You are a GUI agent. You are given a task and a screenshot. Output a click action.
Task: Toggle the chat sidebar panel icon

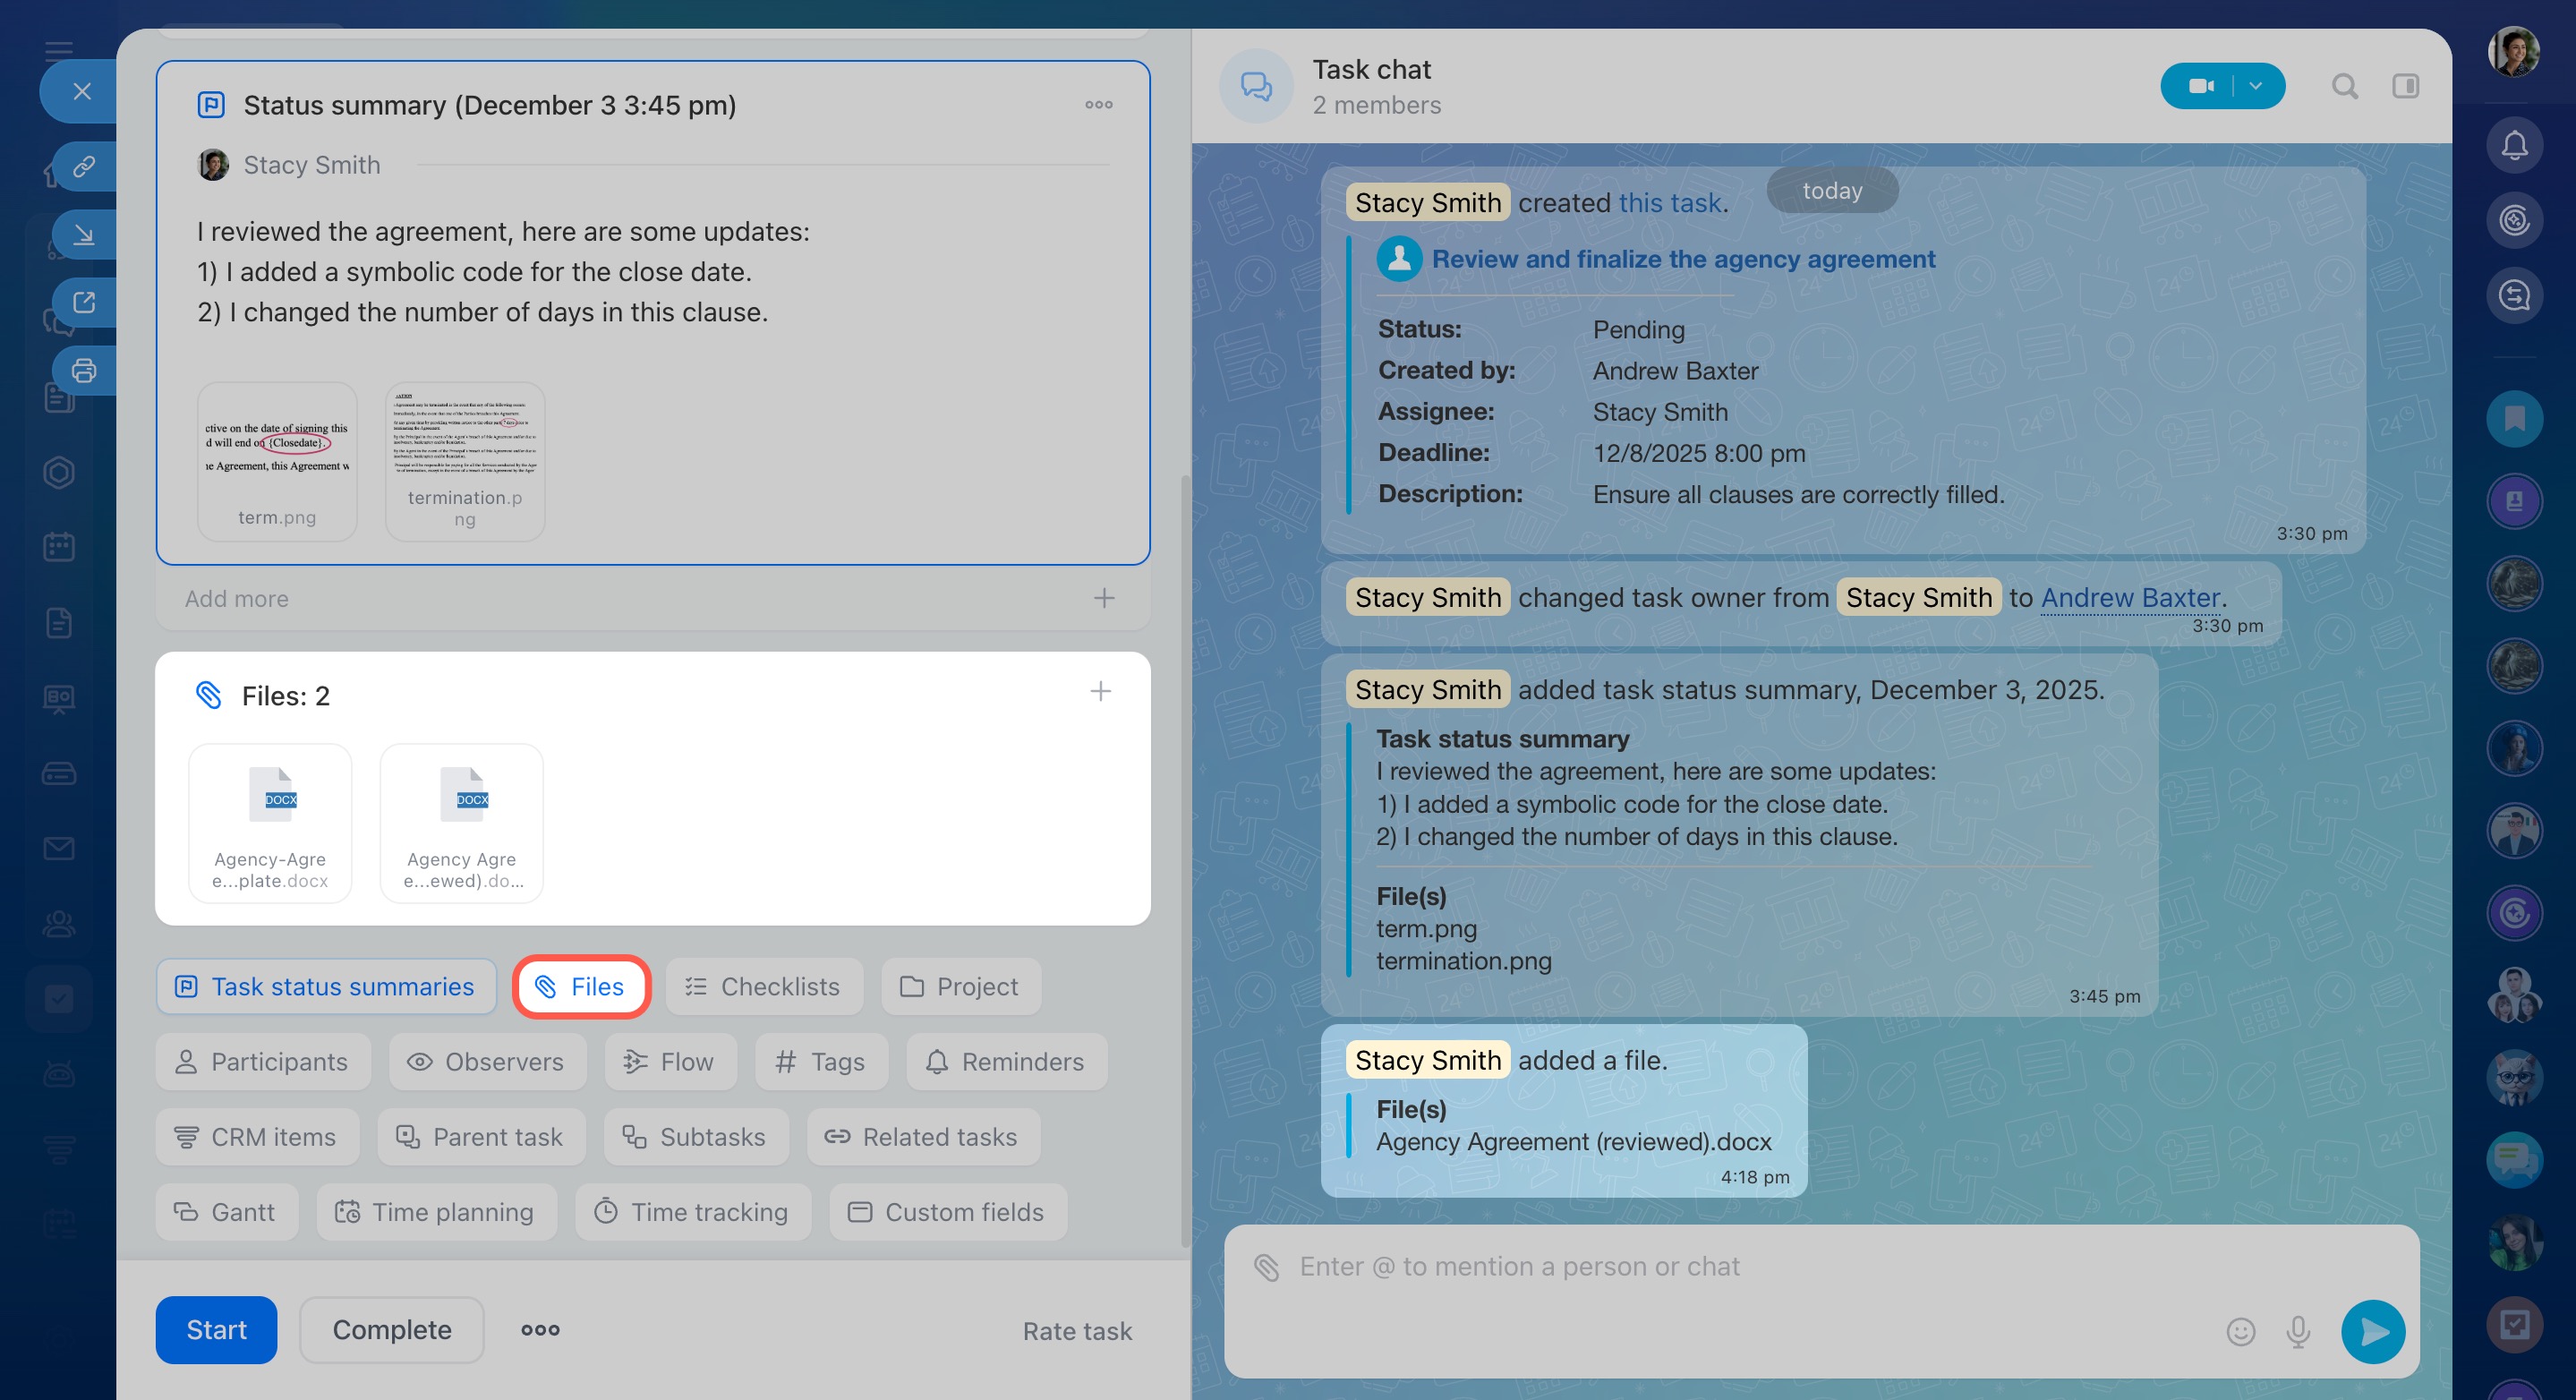coord(2405,86)
